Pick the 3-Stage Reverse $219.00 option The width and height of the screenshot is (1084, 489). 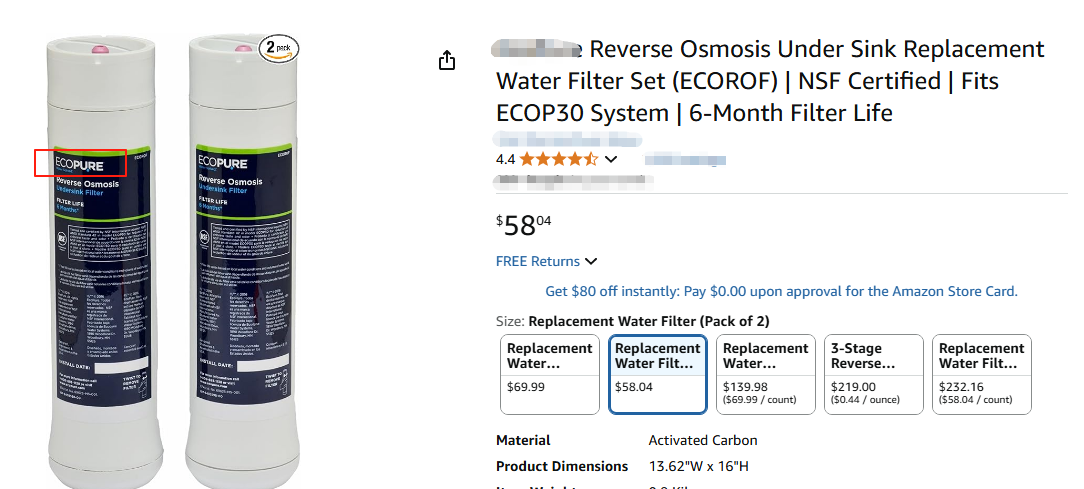point(874,374)
